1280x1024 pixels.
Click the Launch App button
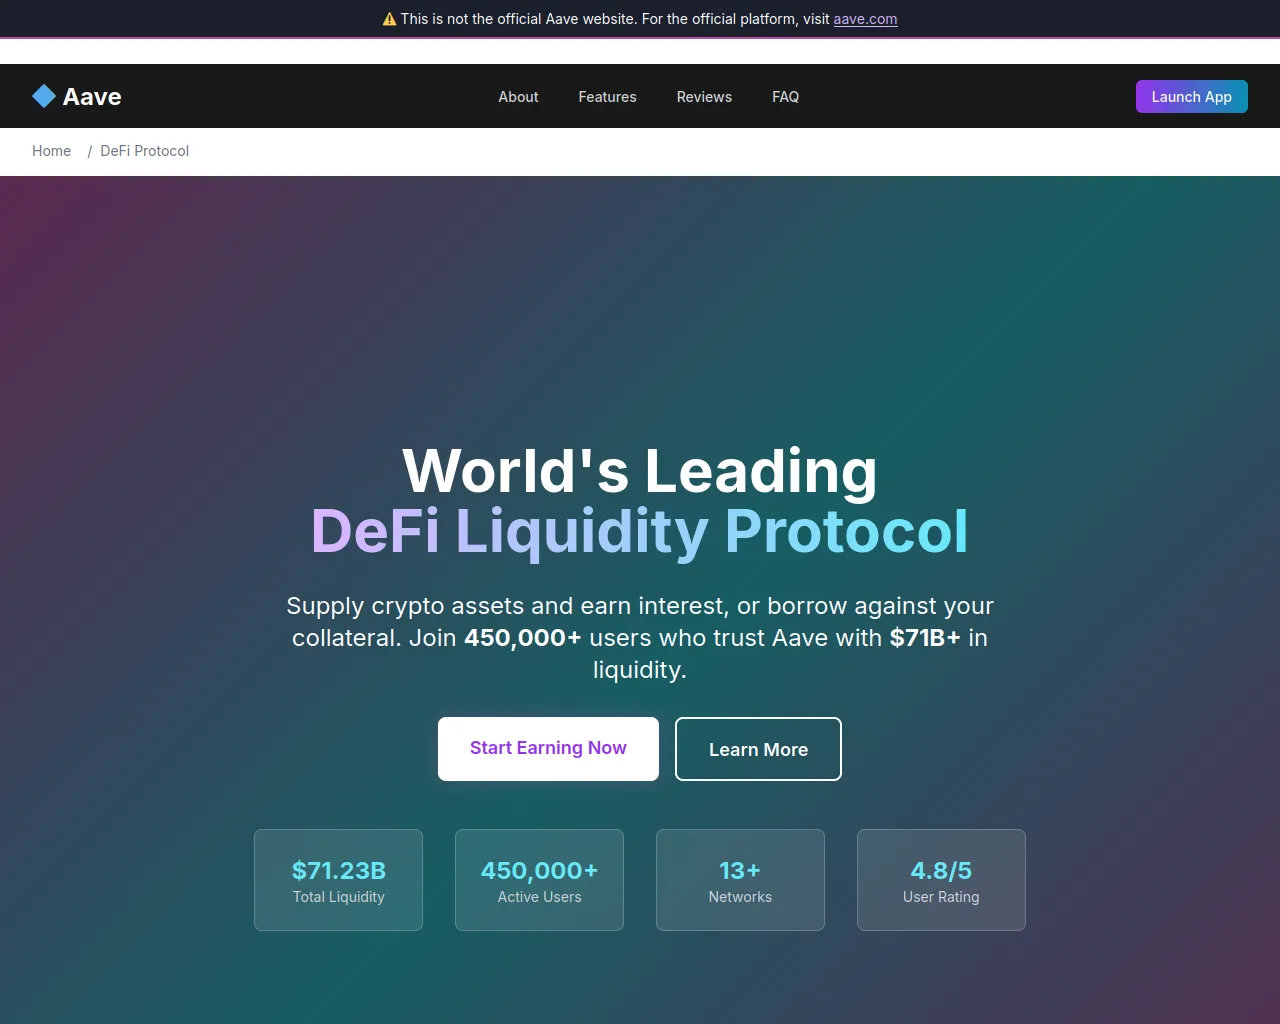click(1191, 97)
